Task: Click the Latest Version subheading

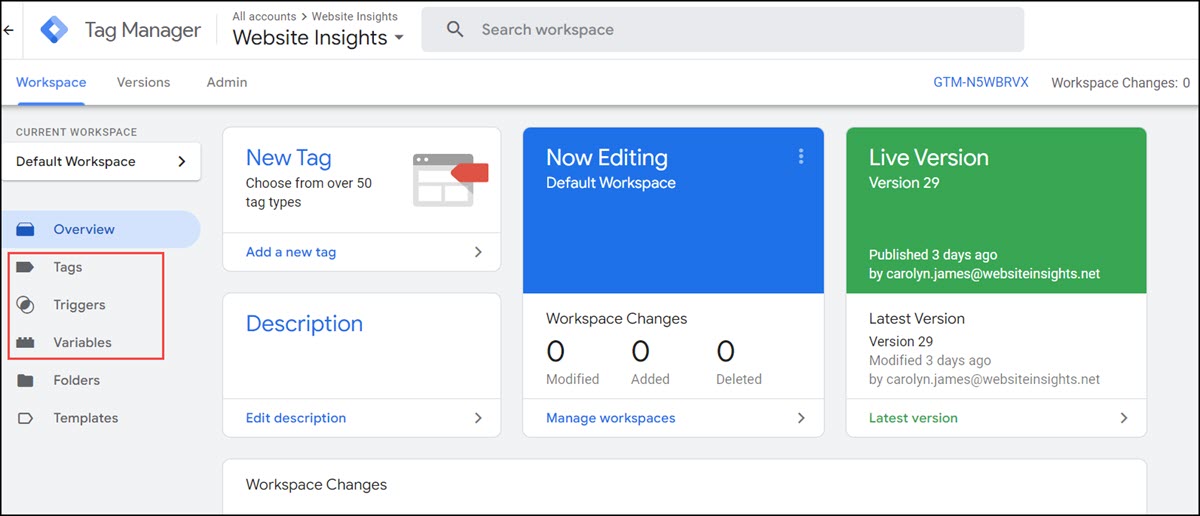Action: click(x=917, y=319)
